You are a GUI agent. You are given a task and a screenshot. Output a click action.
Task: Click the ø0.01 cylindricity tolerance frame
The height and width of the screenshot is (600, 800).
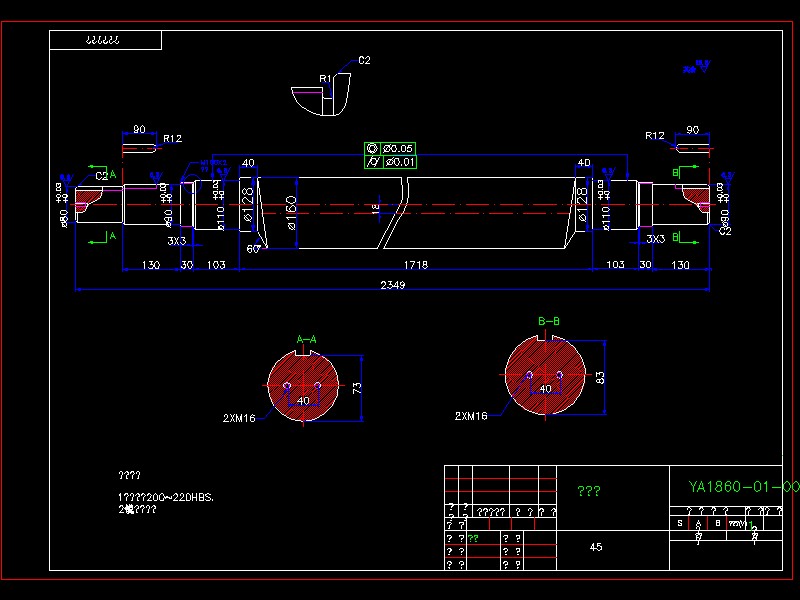[x=390, y=162]
